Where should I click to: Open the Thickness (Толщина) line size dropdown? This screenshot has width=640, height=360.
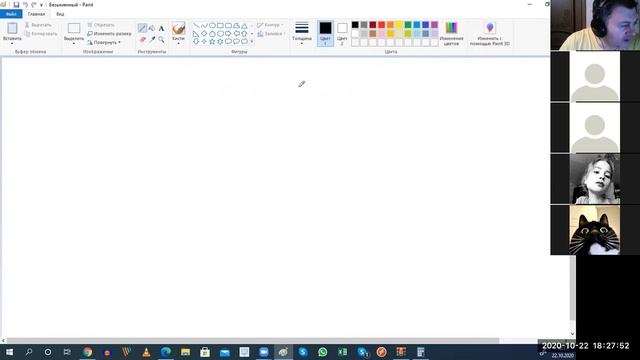[302, 33]
